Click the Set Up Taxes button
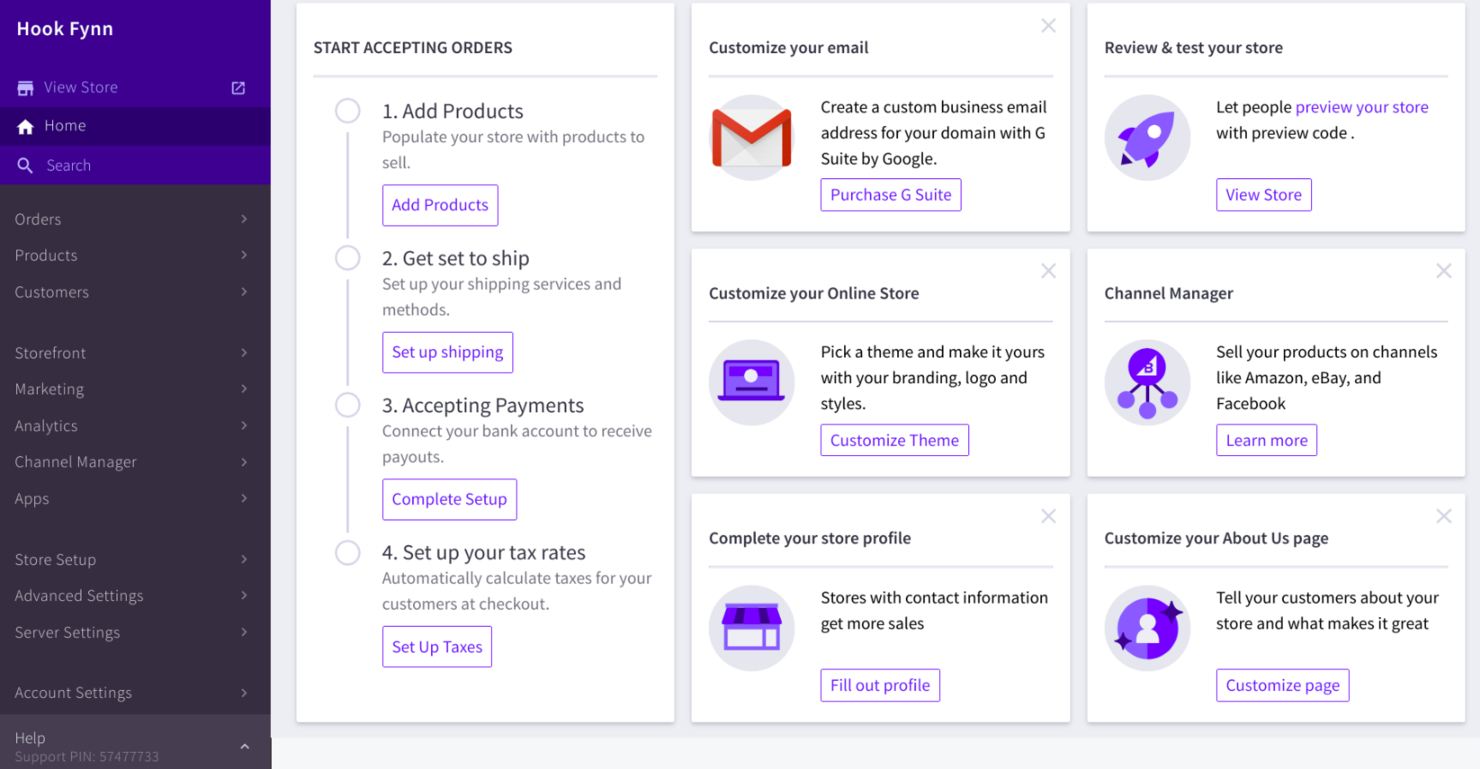The width and height of the screenshot is (1480, 769). [x=437, y=647]
